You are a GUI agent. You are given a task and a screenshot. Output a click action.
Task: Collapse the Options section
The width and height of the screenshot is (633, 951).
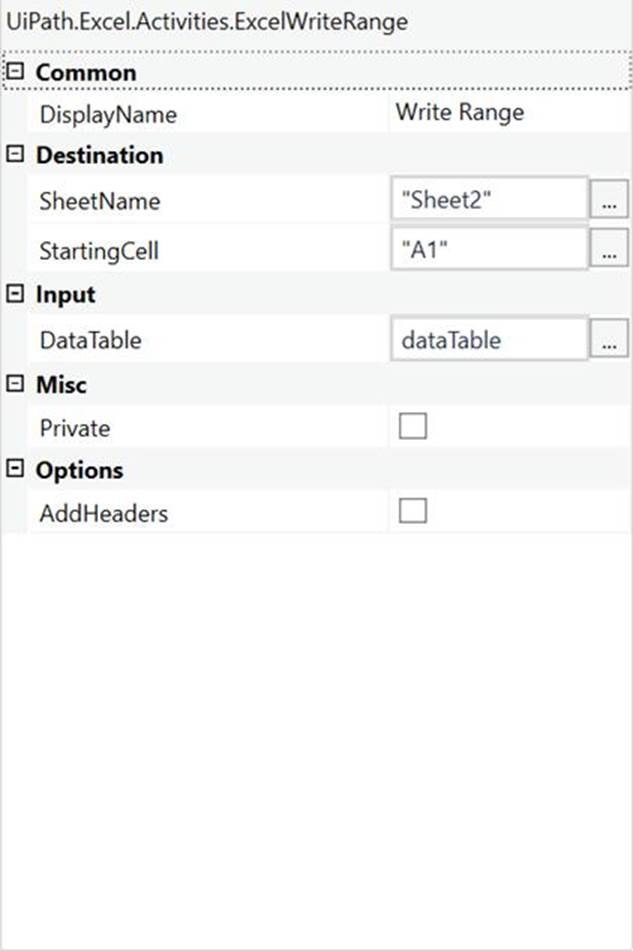[15, 471]
